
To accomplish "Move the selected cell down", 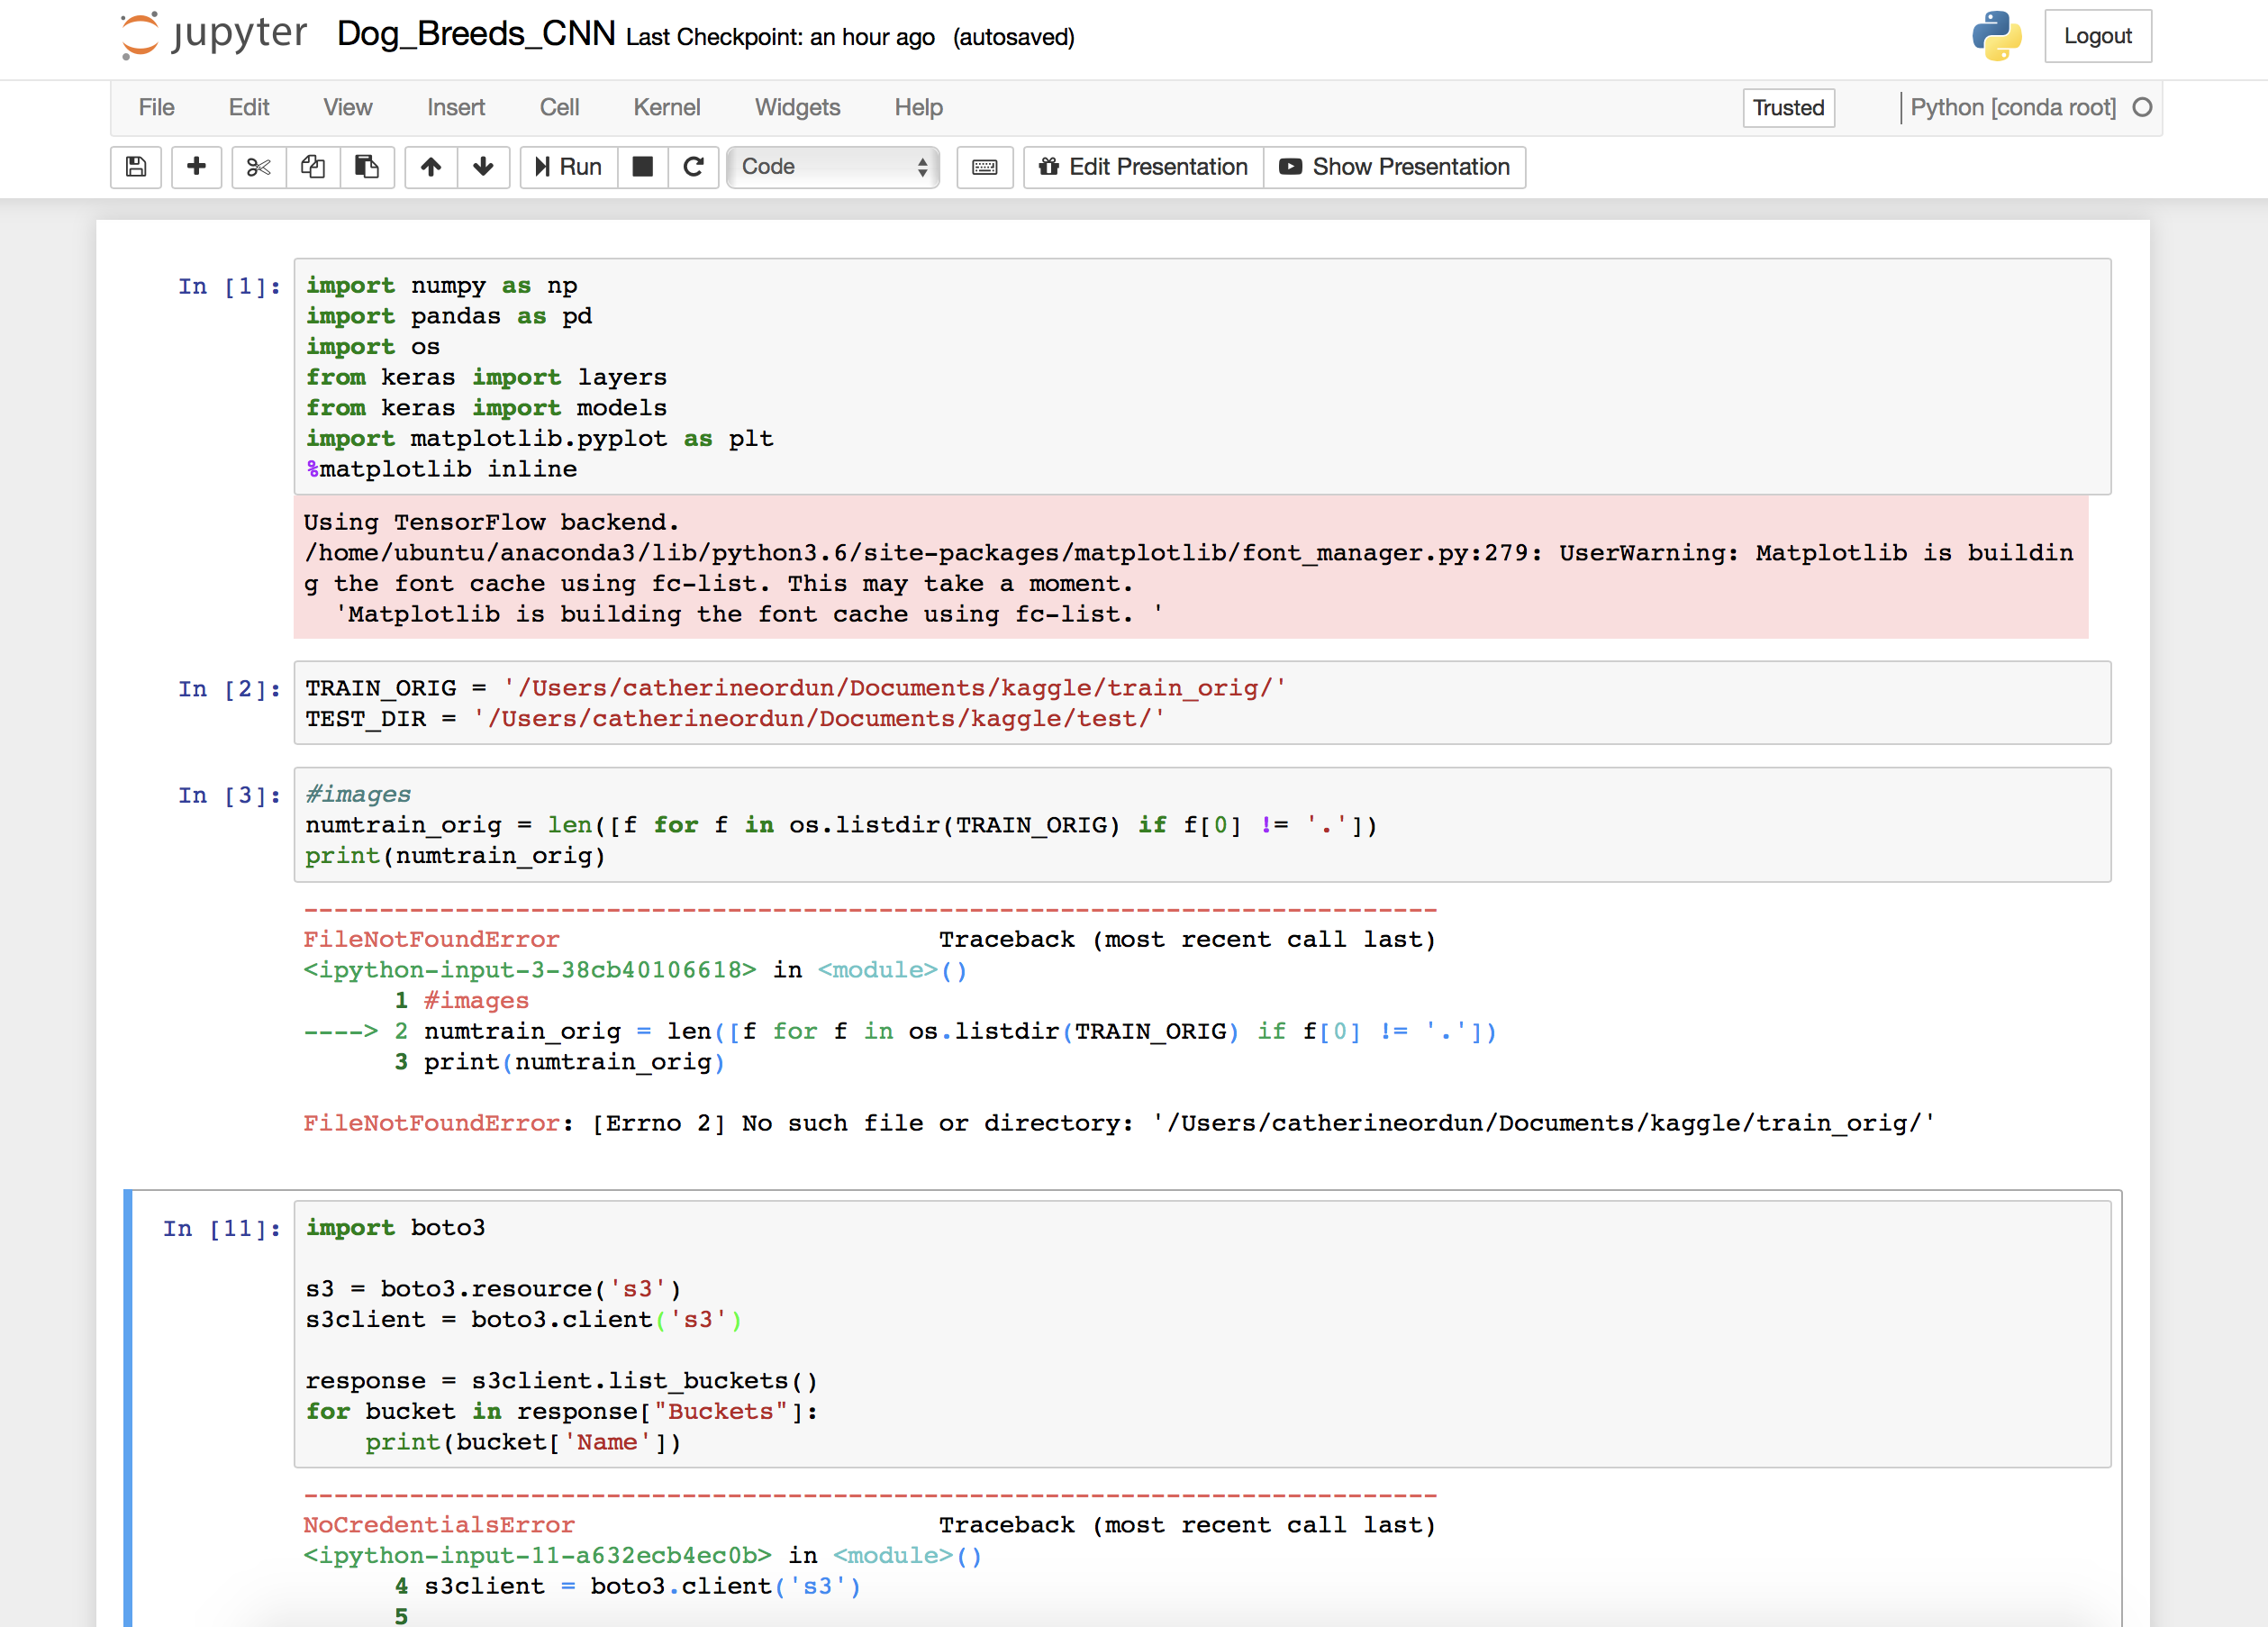I will [x=483, y=167].
